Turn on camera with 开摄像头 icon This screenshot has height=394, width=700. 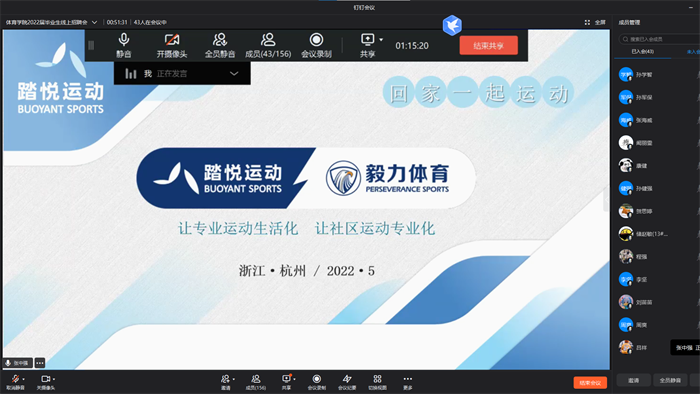coord(172,45)
